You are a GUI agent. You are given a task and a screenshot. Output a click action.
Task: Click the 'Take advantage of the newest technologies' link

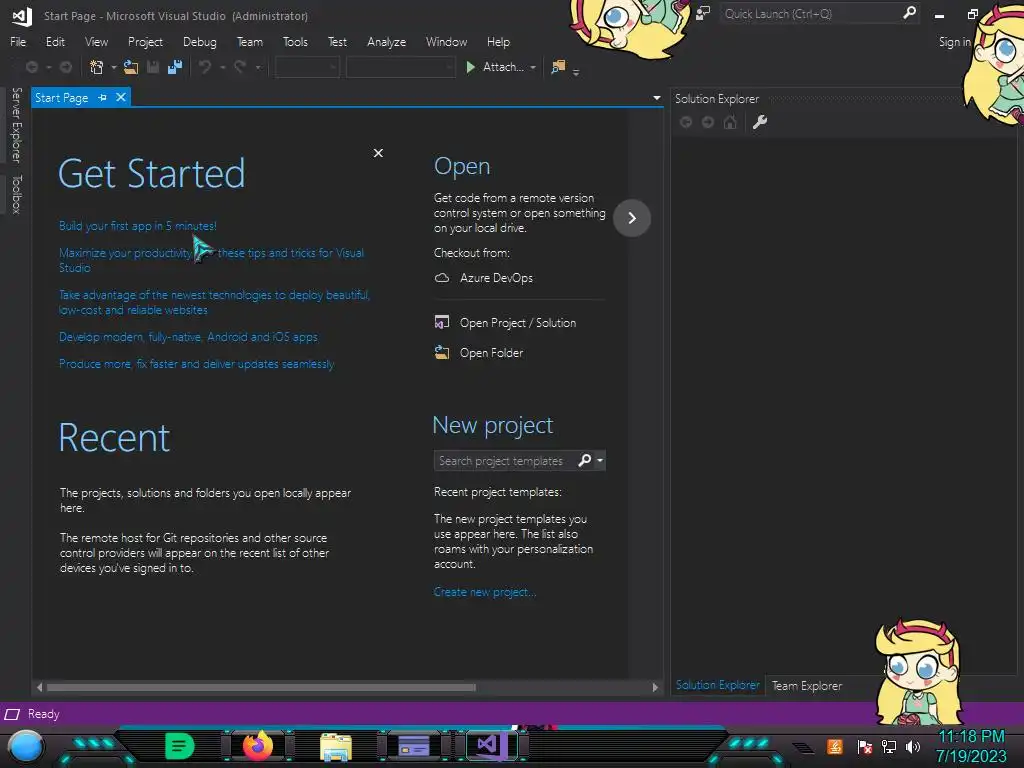[x=214, y=302]
